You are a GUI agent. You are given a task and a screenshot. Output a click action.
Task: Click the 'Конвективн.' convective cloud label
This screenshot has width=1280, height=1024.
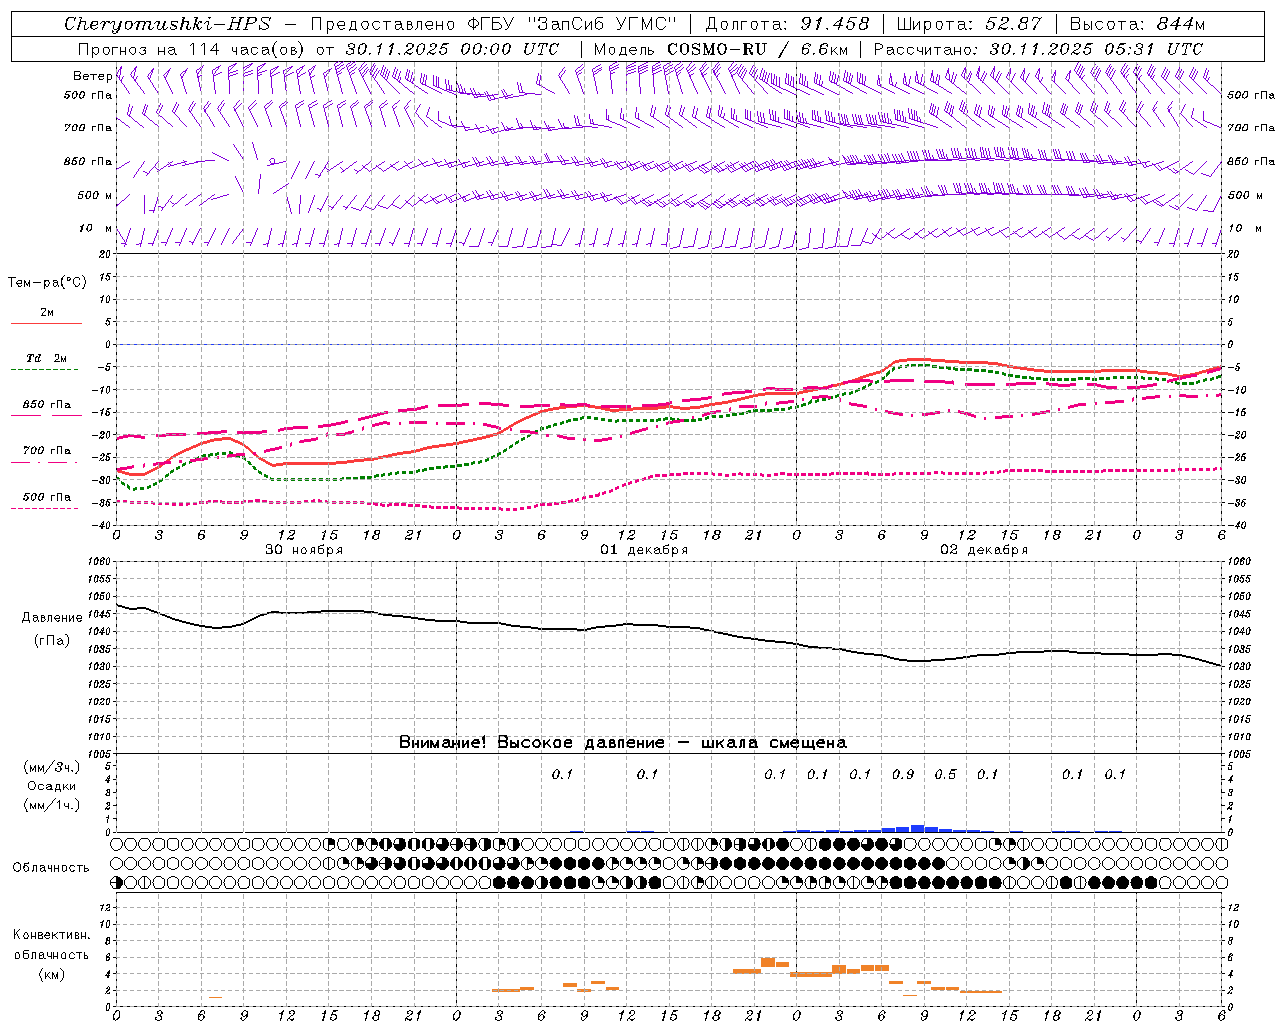point(51,935)
